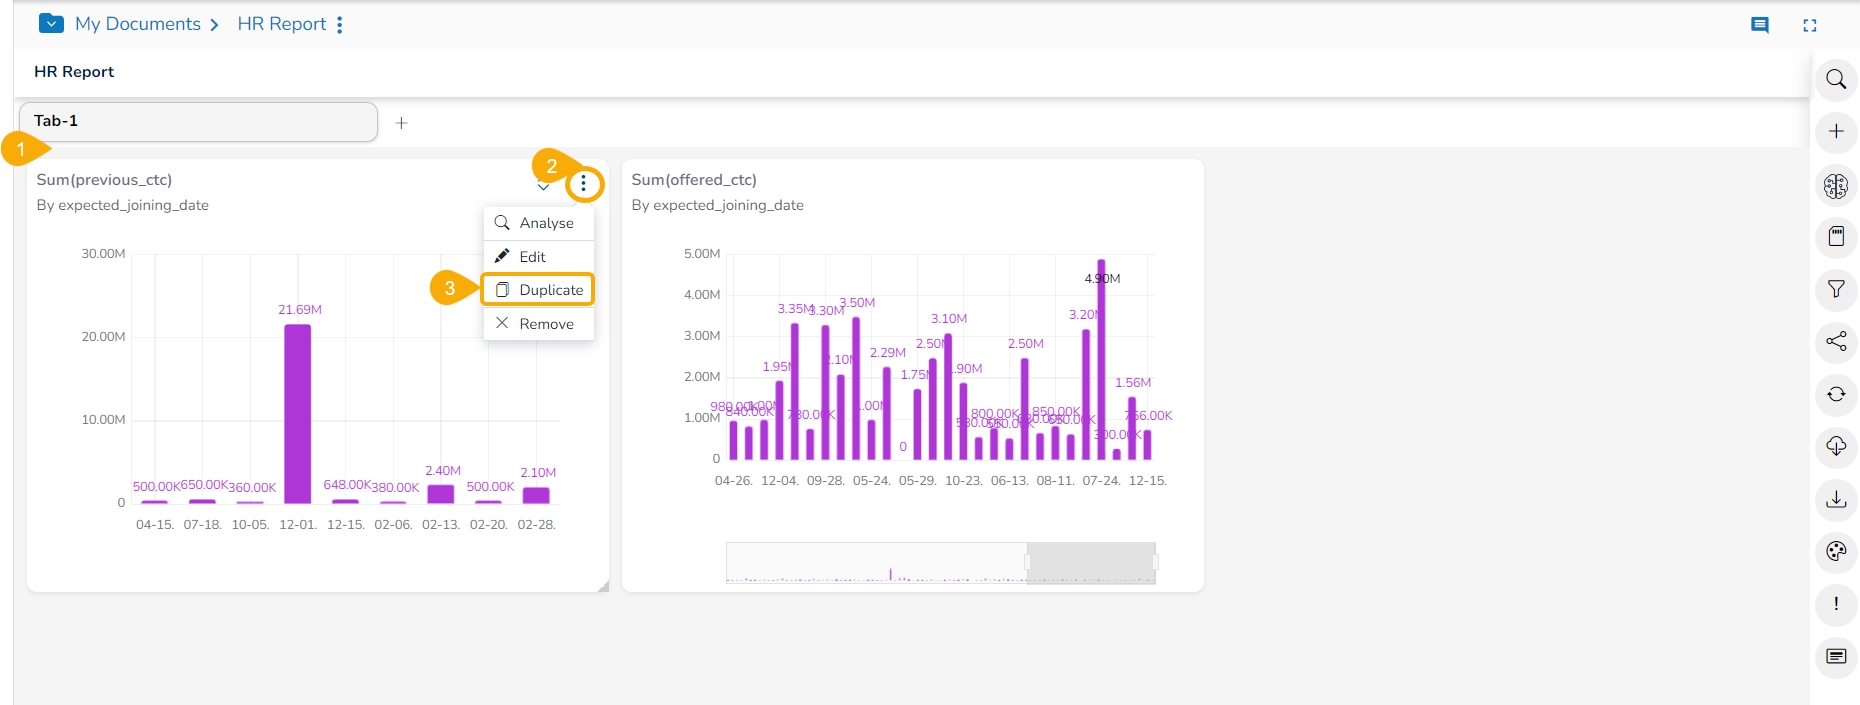Click the 21.69M bar in previous_ctc chart

click(x=297, y=413)
